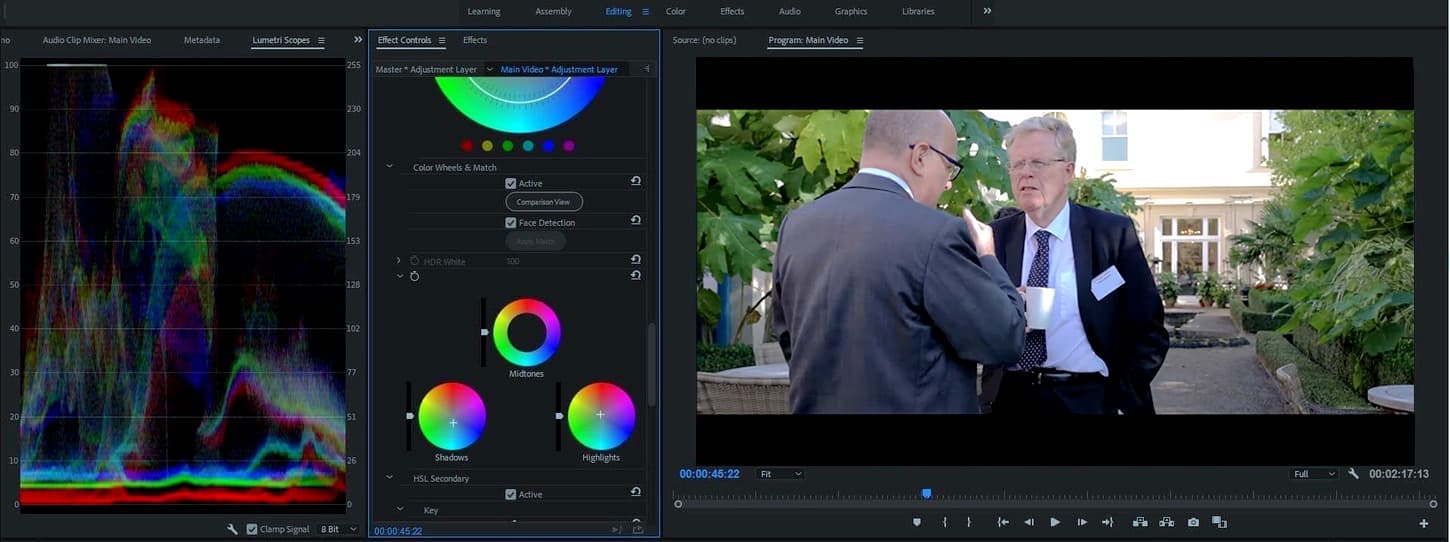Open Lumetri Scopes wrench settings

tap(232, 529)
